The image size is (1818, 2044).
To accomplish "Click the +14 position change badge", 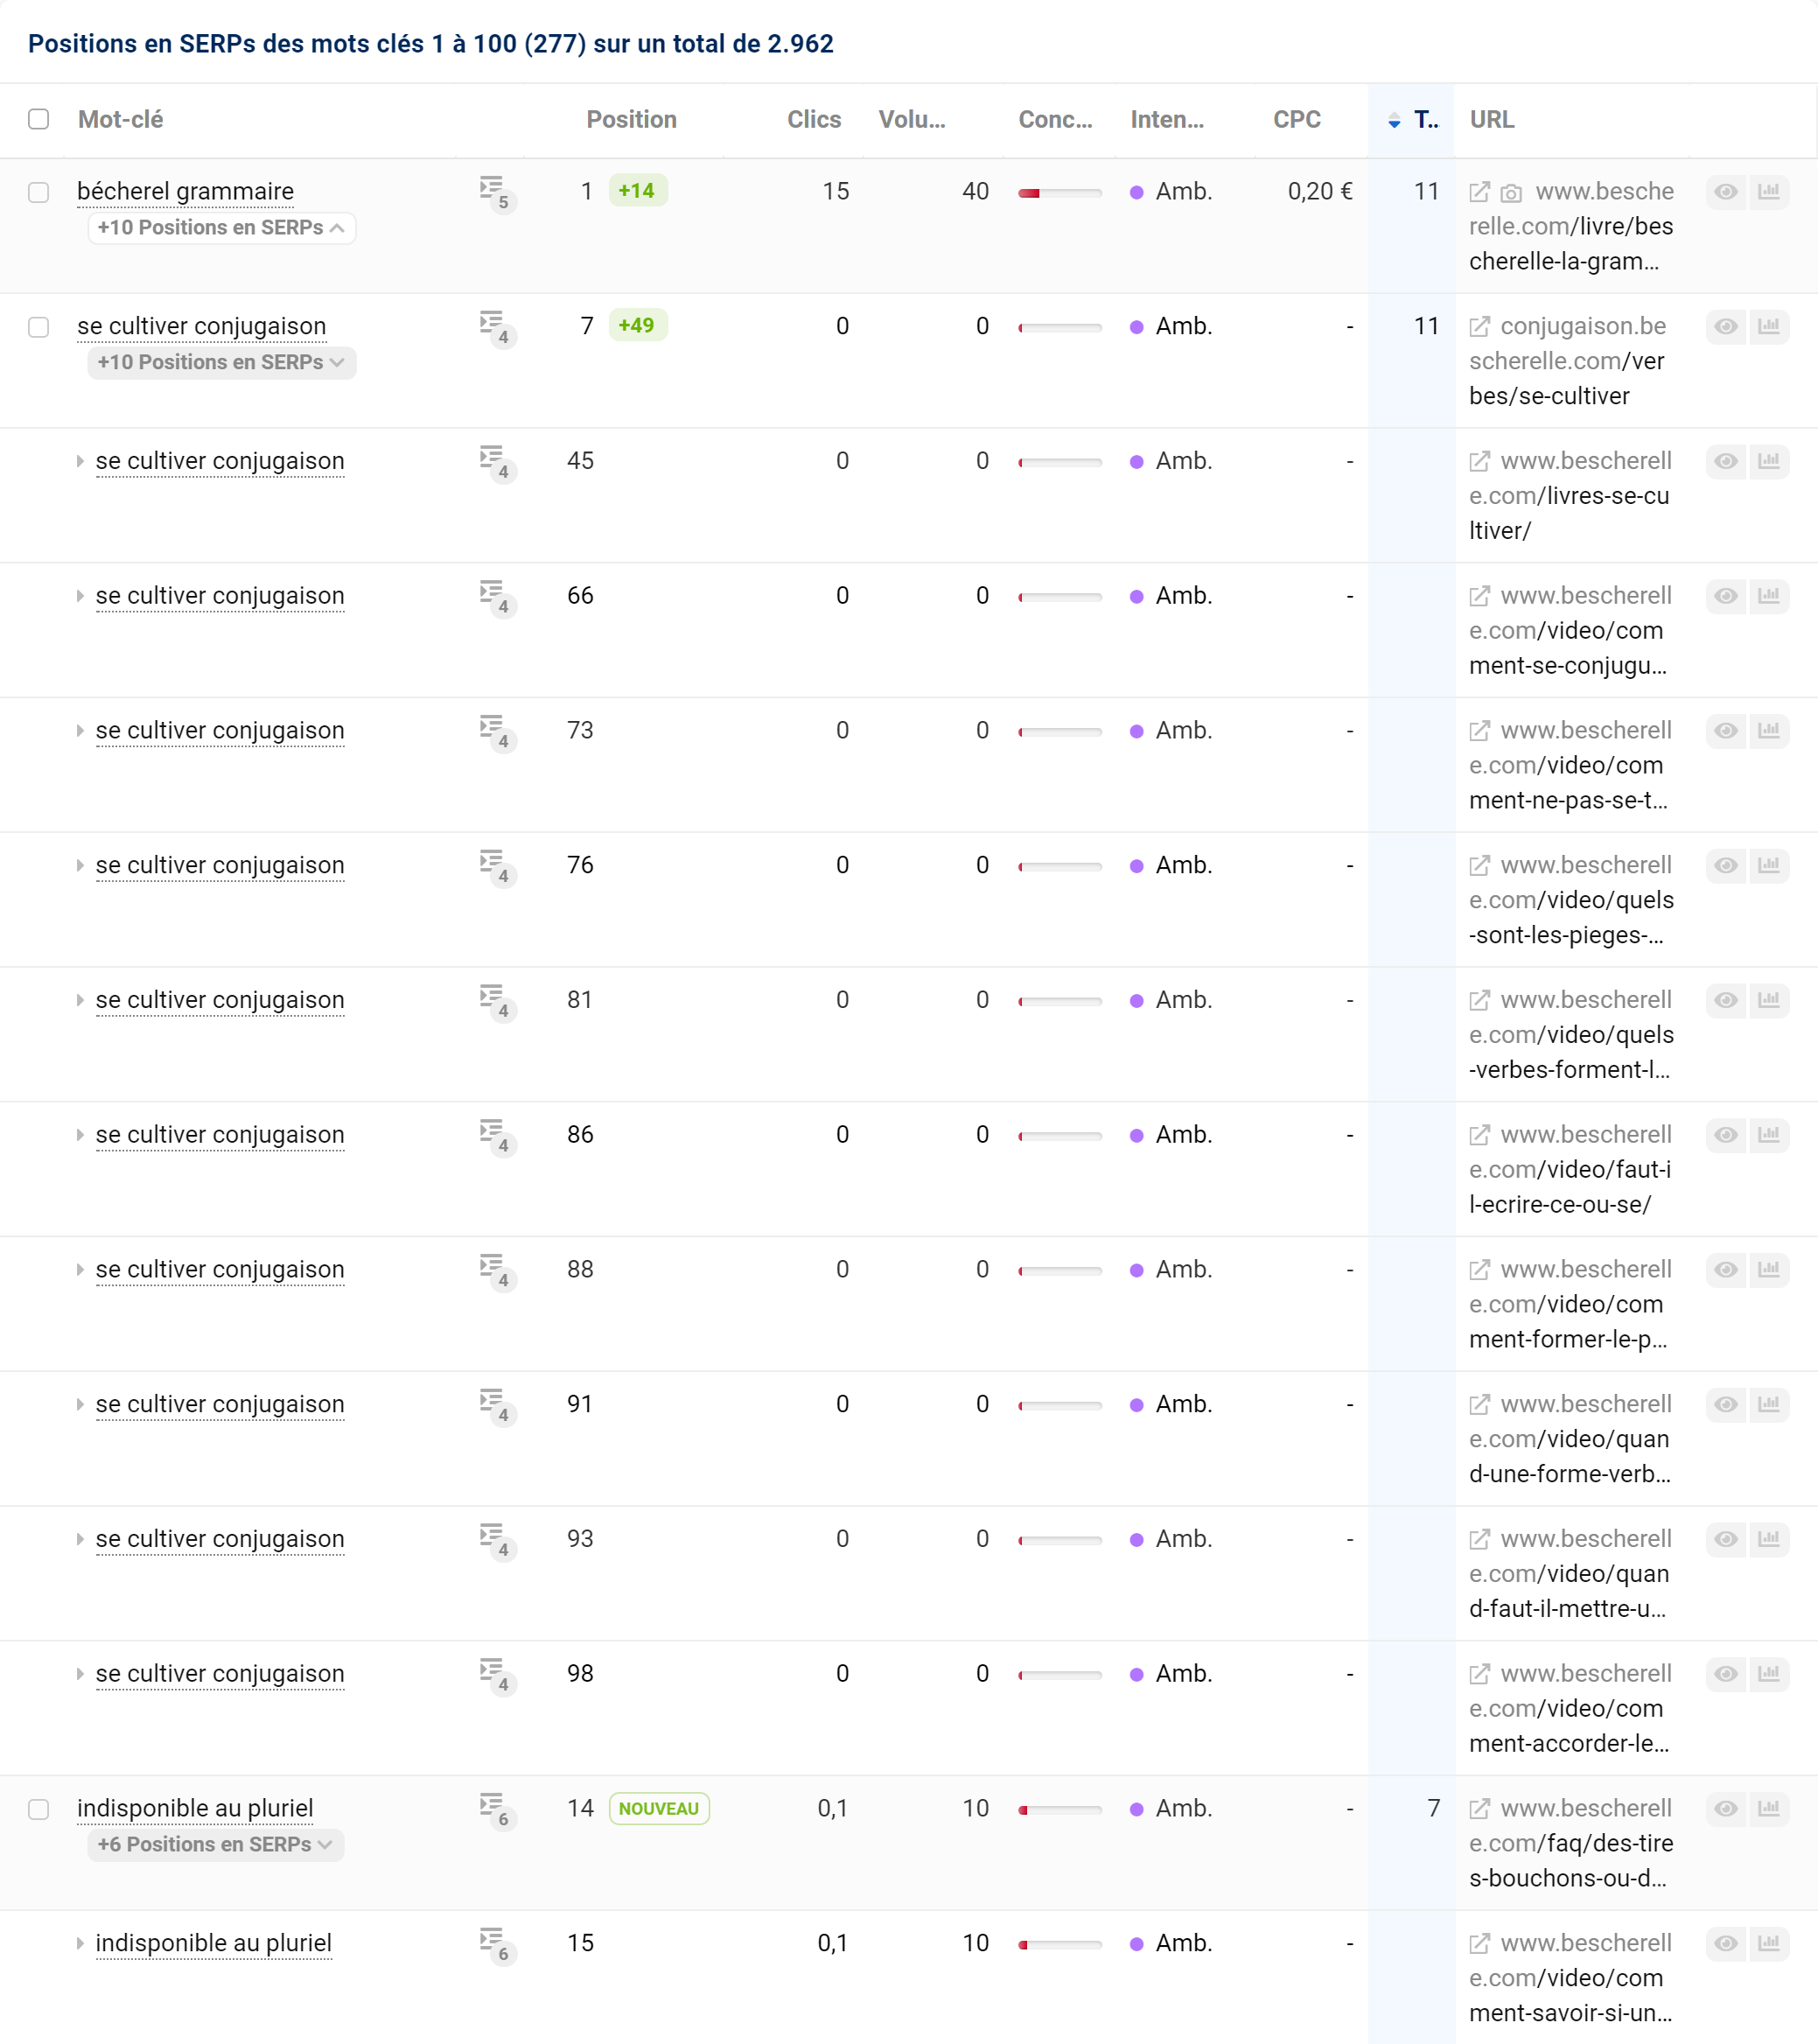I will point(638,191).
